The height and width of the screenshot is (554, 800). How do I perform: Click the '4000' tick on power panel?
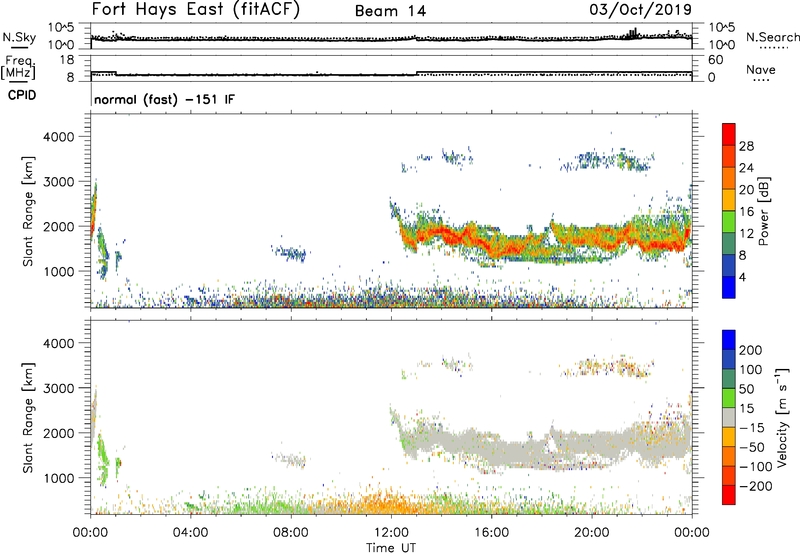[58, 137]
